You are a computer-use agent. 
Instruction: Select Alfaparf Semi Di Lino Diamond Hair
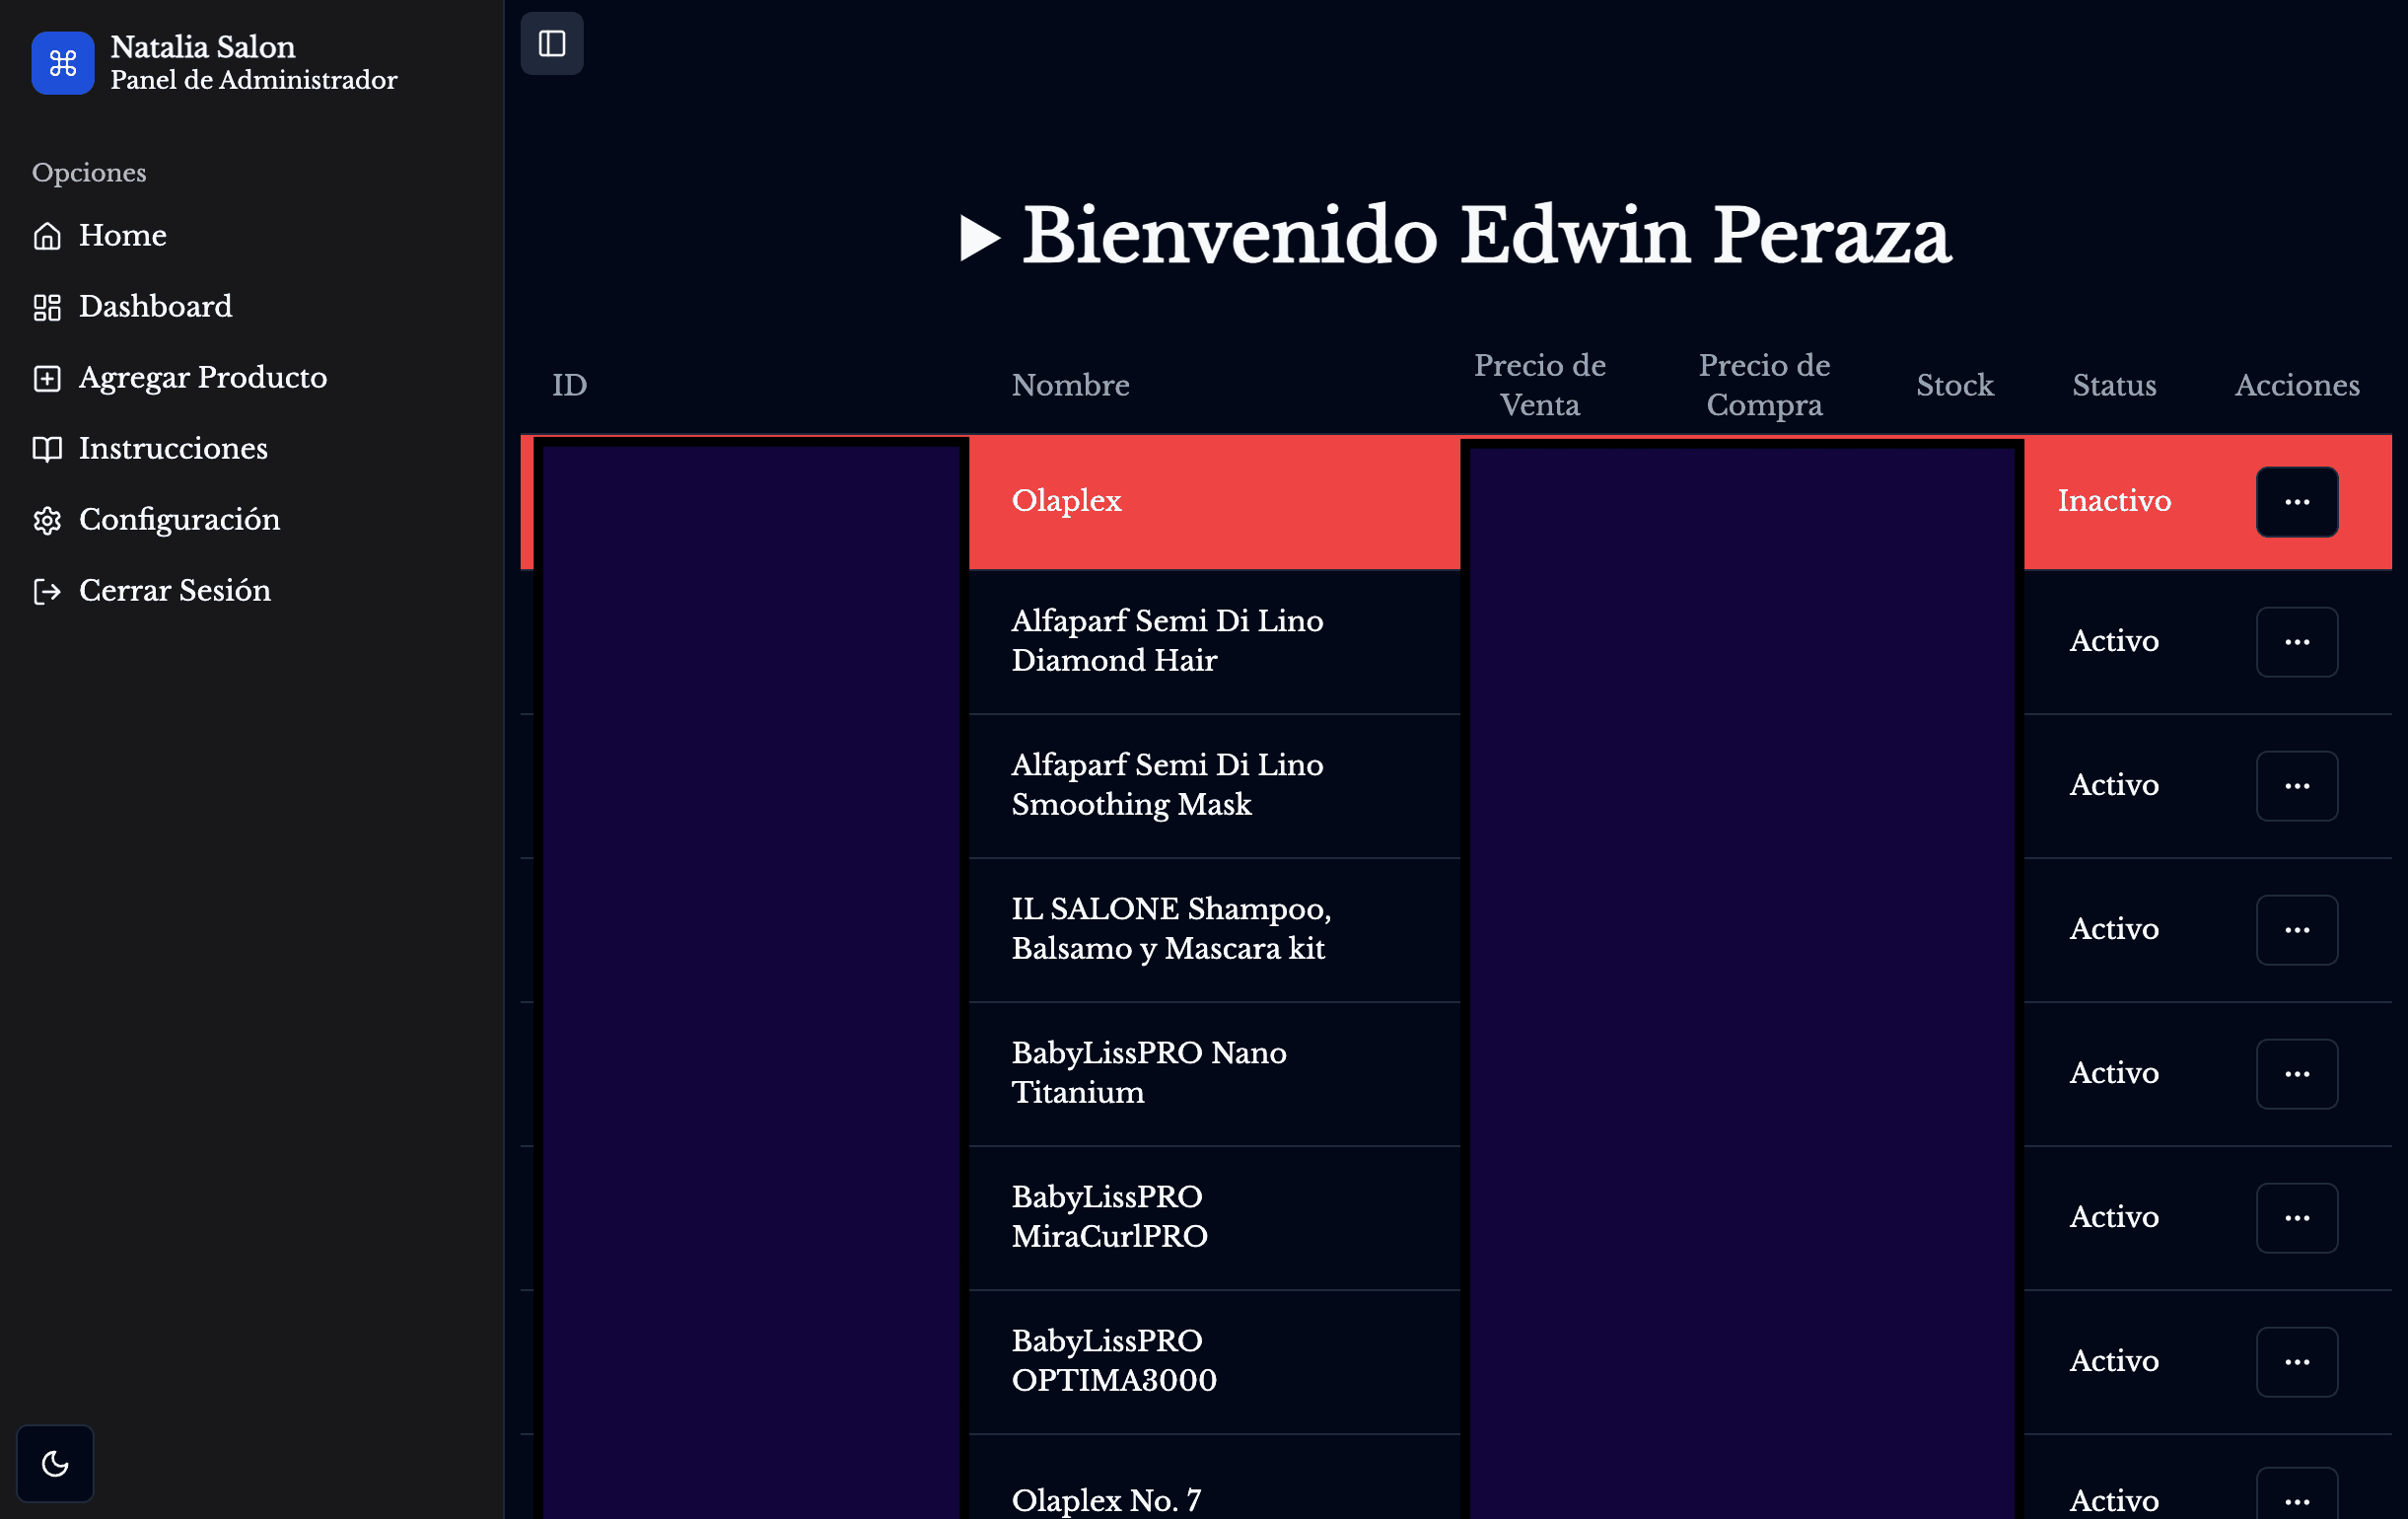coord(1167,641)
